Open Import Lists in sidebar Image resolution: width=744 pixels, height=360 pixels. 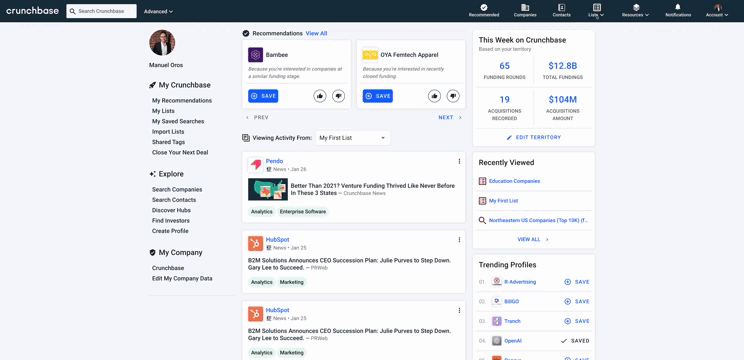[x=168, y=132]
